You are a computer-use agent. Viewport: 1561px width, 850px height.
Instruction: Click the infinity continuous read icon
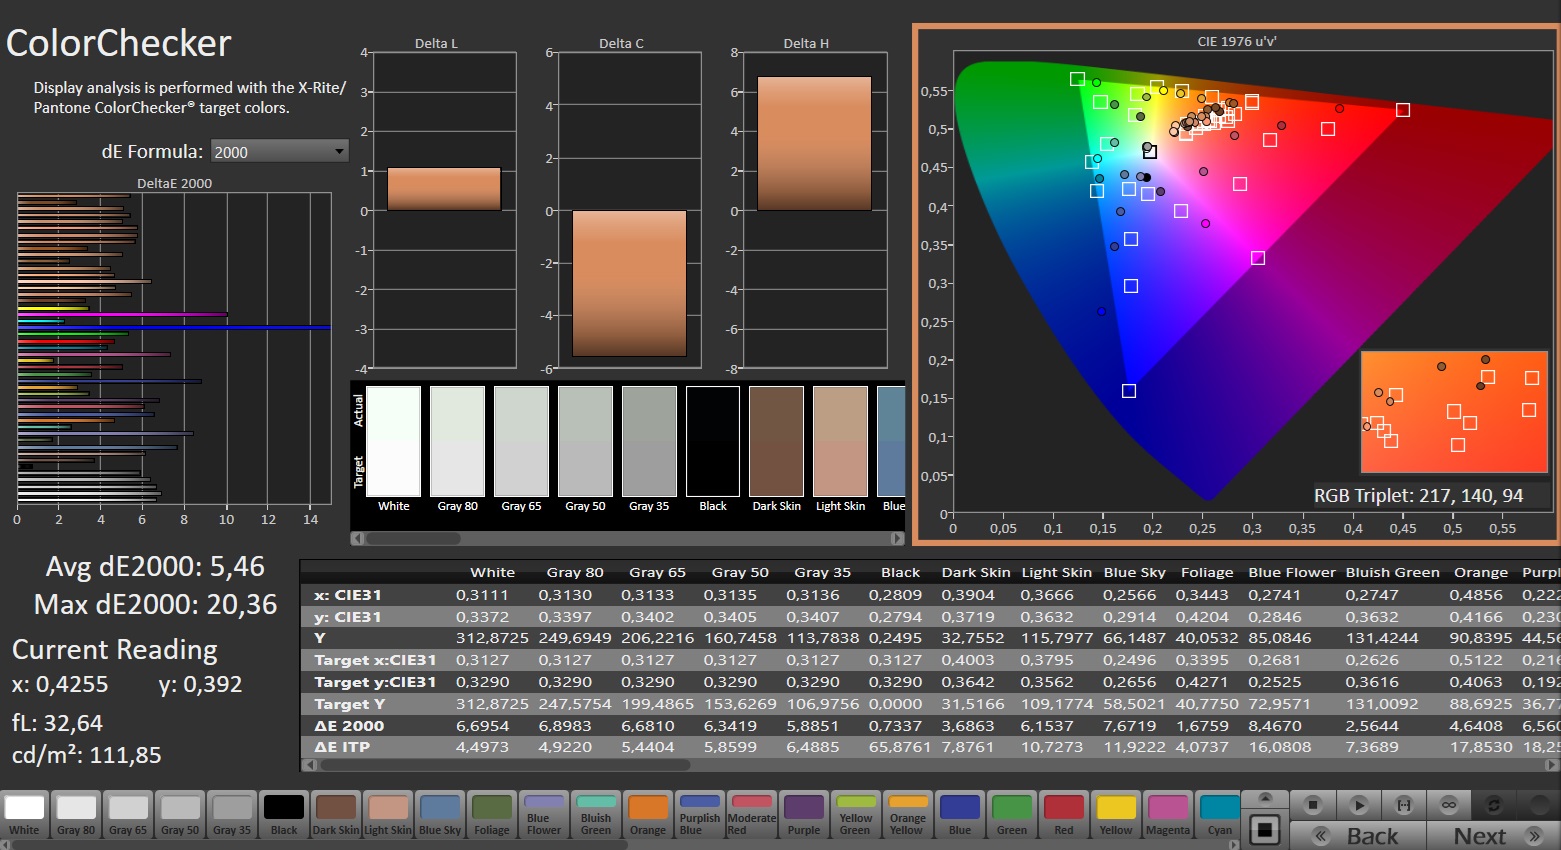1448,805
